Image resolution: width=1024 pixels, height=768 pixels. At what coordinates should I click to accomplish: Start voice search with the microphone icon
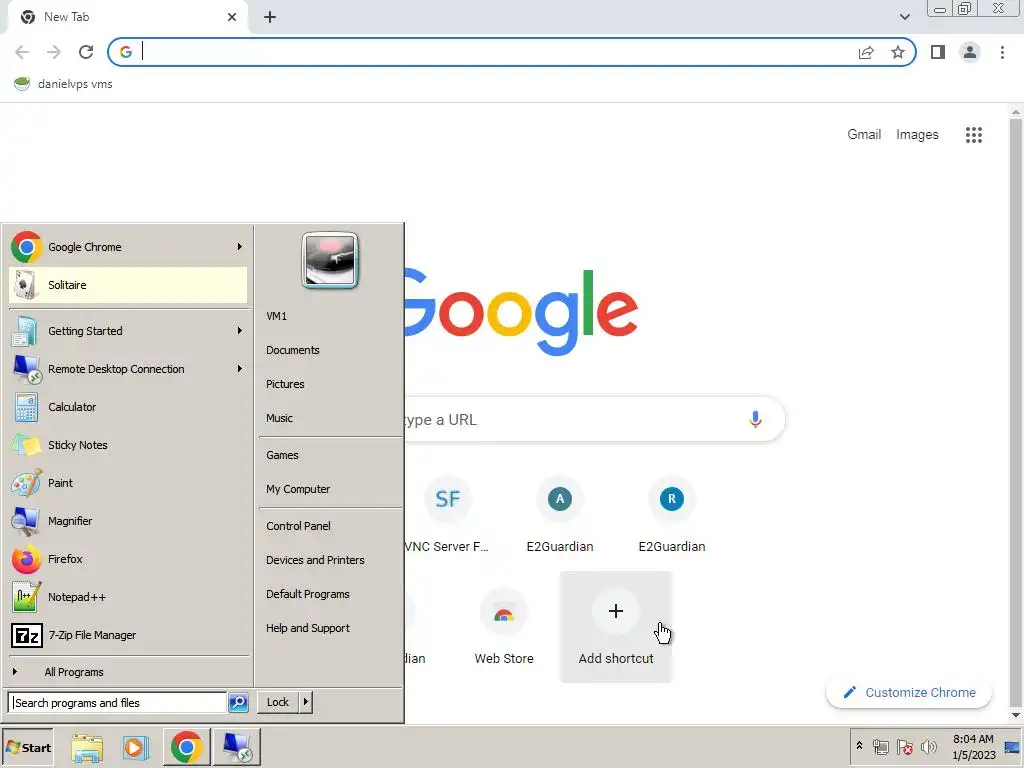pos(755,419)
